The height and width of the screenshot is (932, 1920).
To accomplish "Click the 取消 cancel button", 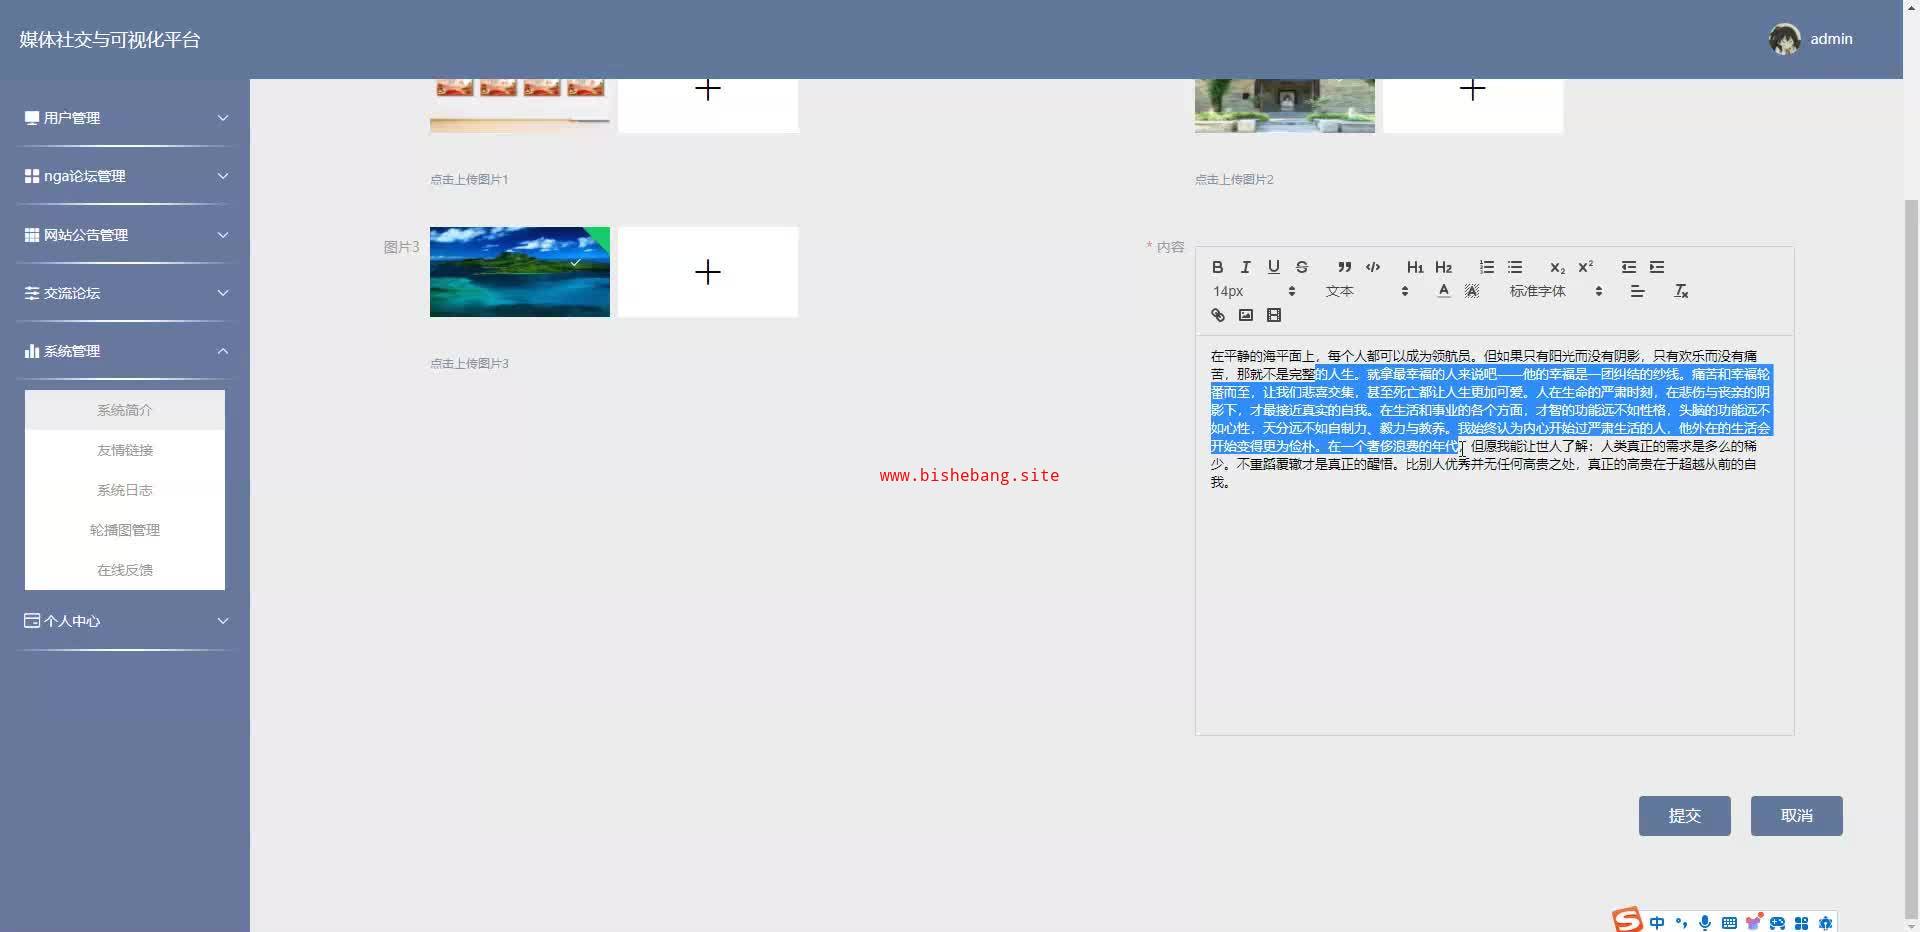I will [x=1796, y=816].
